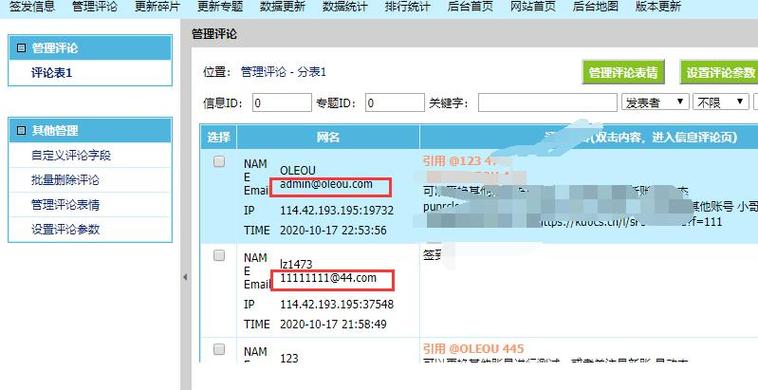The image size is (758, 390).
Task: Go to 网站首页
Action: pyautogui.click(x=533, y=7)
